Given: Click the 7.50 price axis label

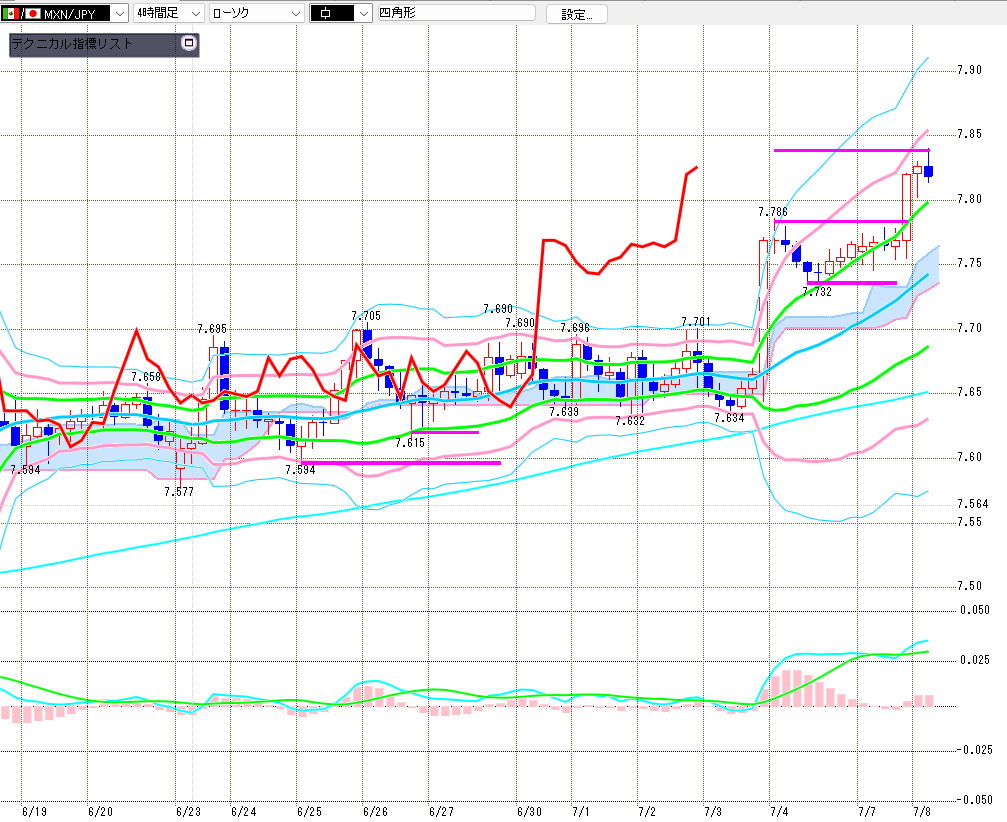Looking at the screenshot, I should click(x=969, y=586).
